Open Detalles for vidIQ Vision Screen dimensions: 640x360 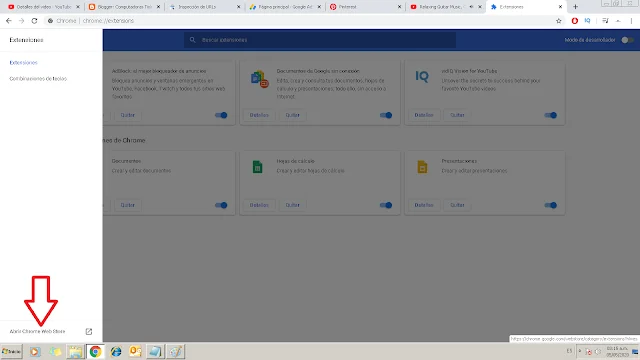coord(424,115)
